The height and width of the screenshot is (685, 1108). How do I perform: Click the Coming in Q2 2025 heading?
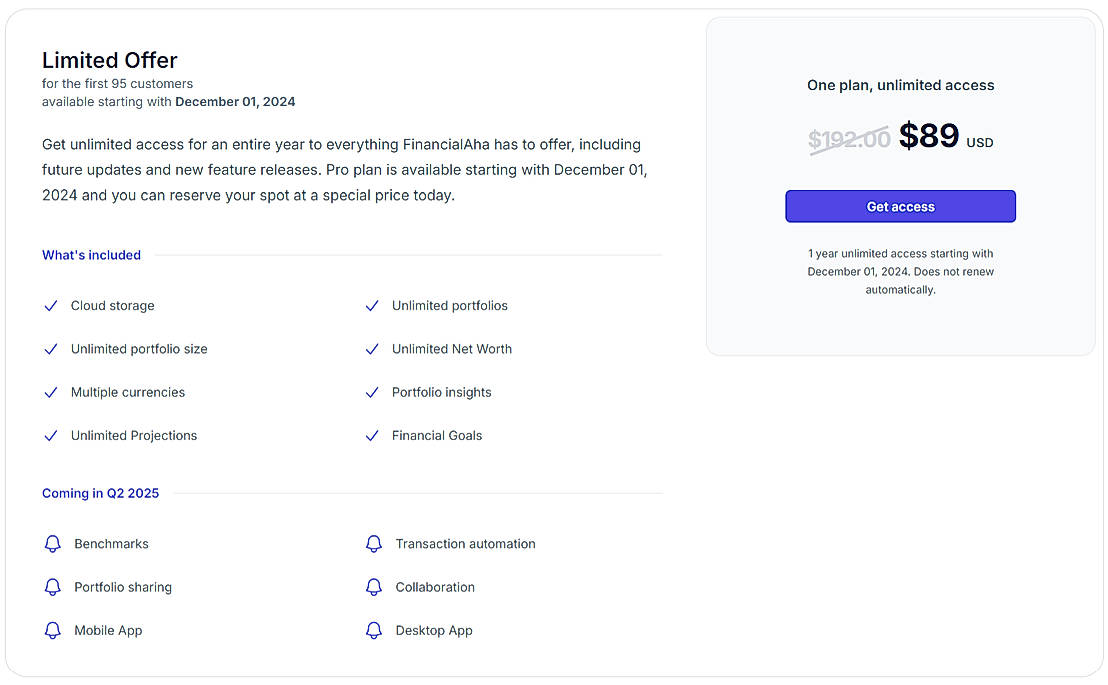pyautogui.click(x=100, y=493)
